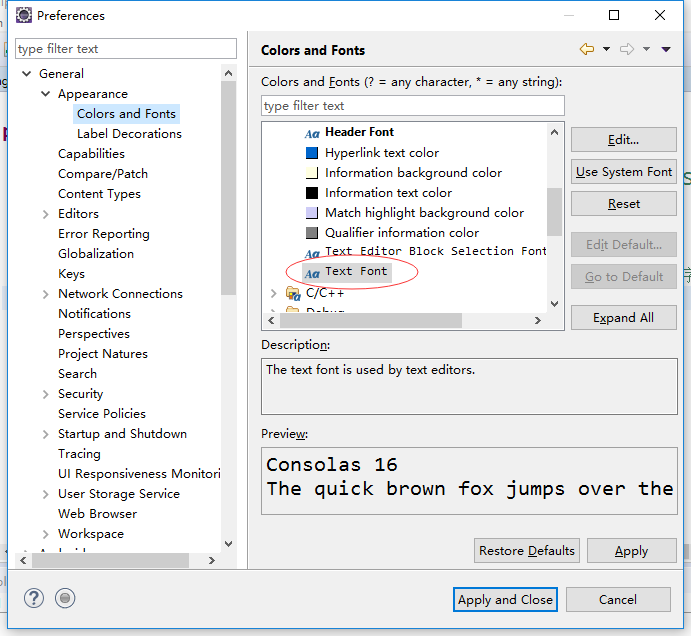Select Text Font in the list

[x=355, y=272]
